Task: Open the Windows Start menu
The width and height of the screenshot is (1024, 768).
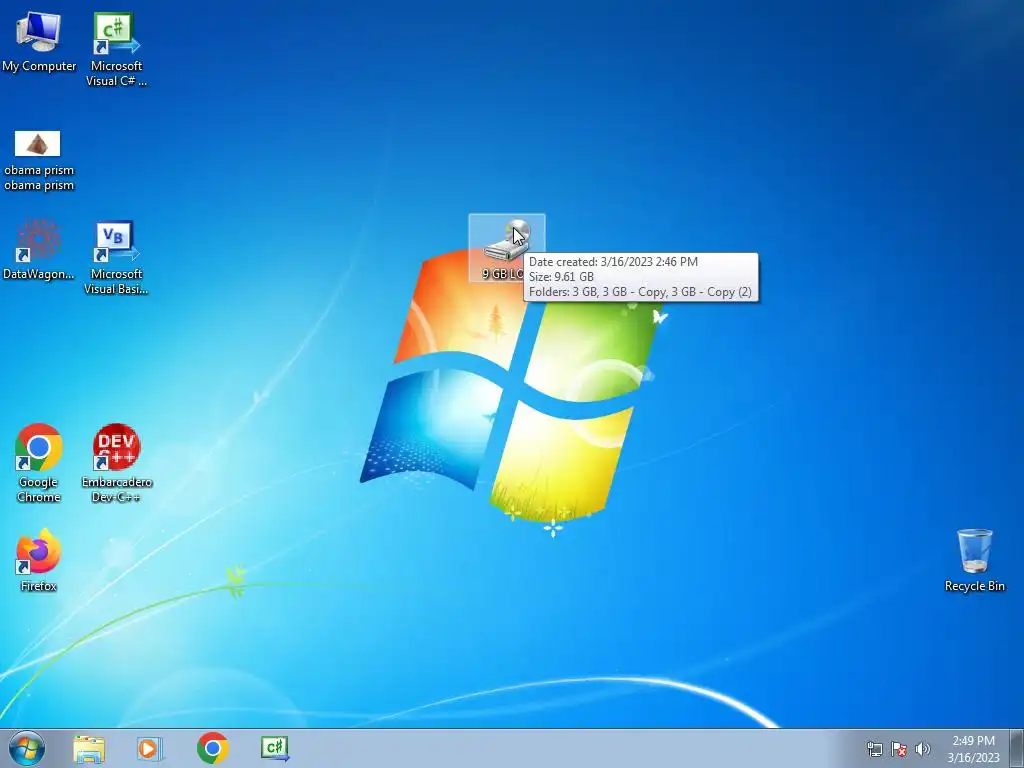Action: [27, 748]
